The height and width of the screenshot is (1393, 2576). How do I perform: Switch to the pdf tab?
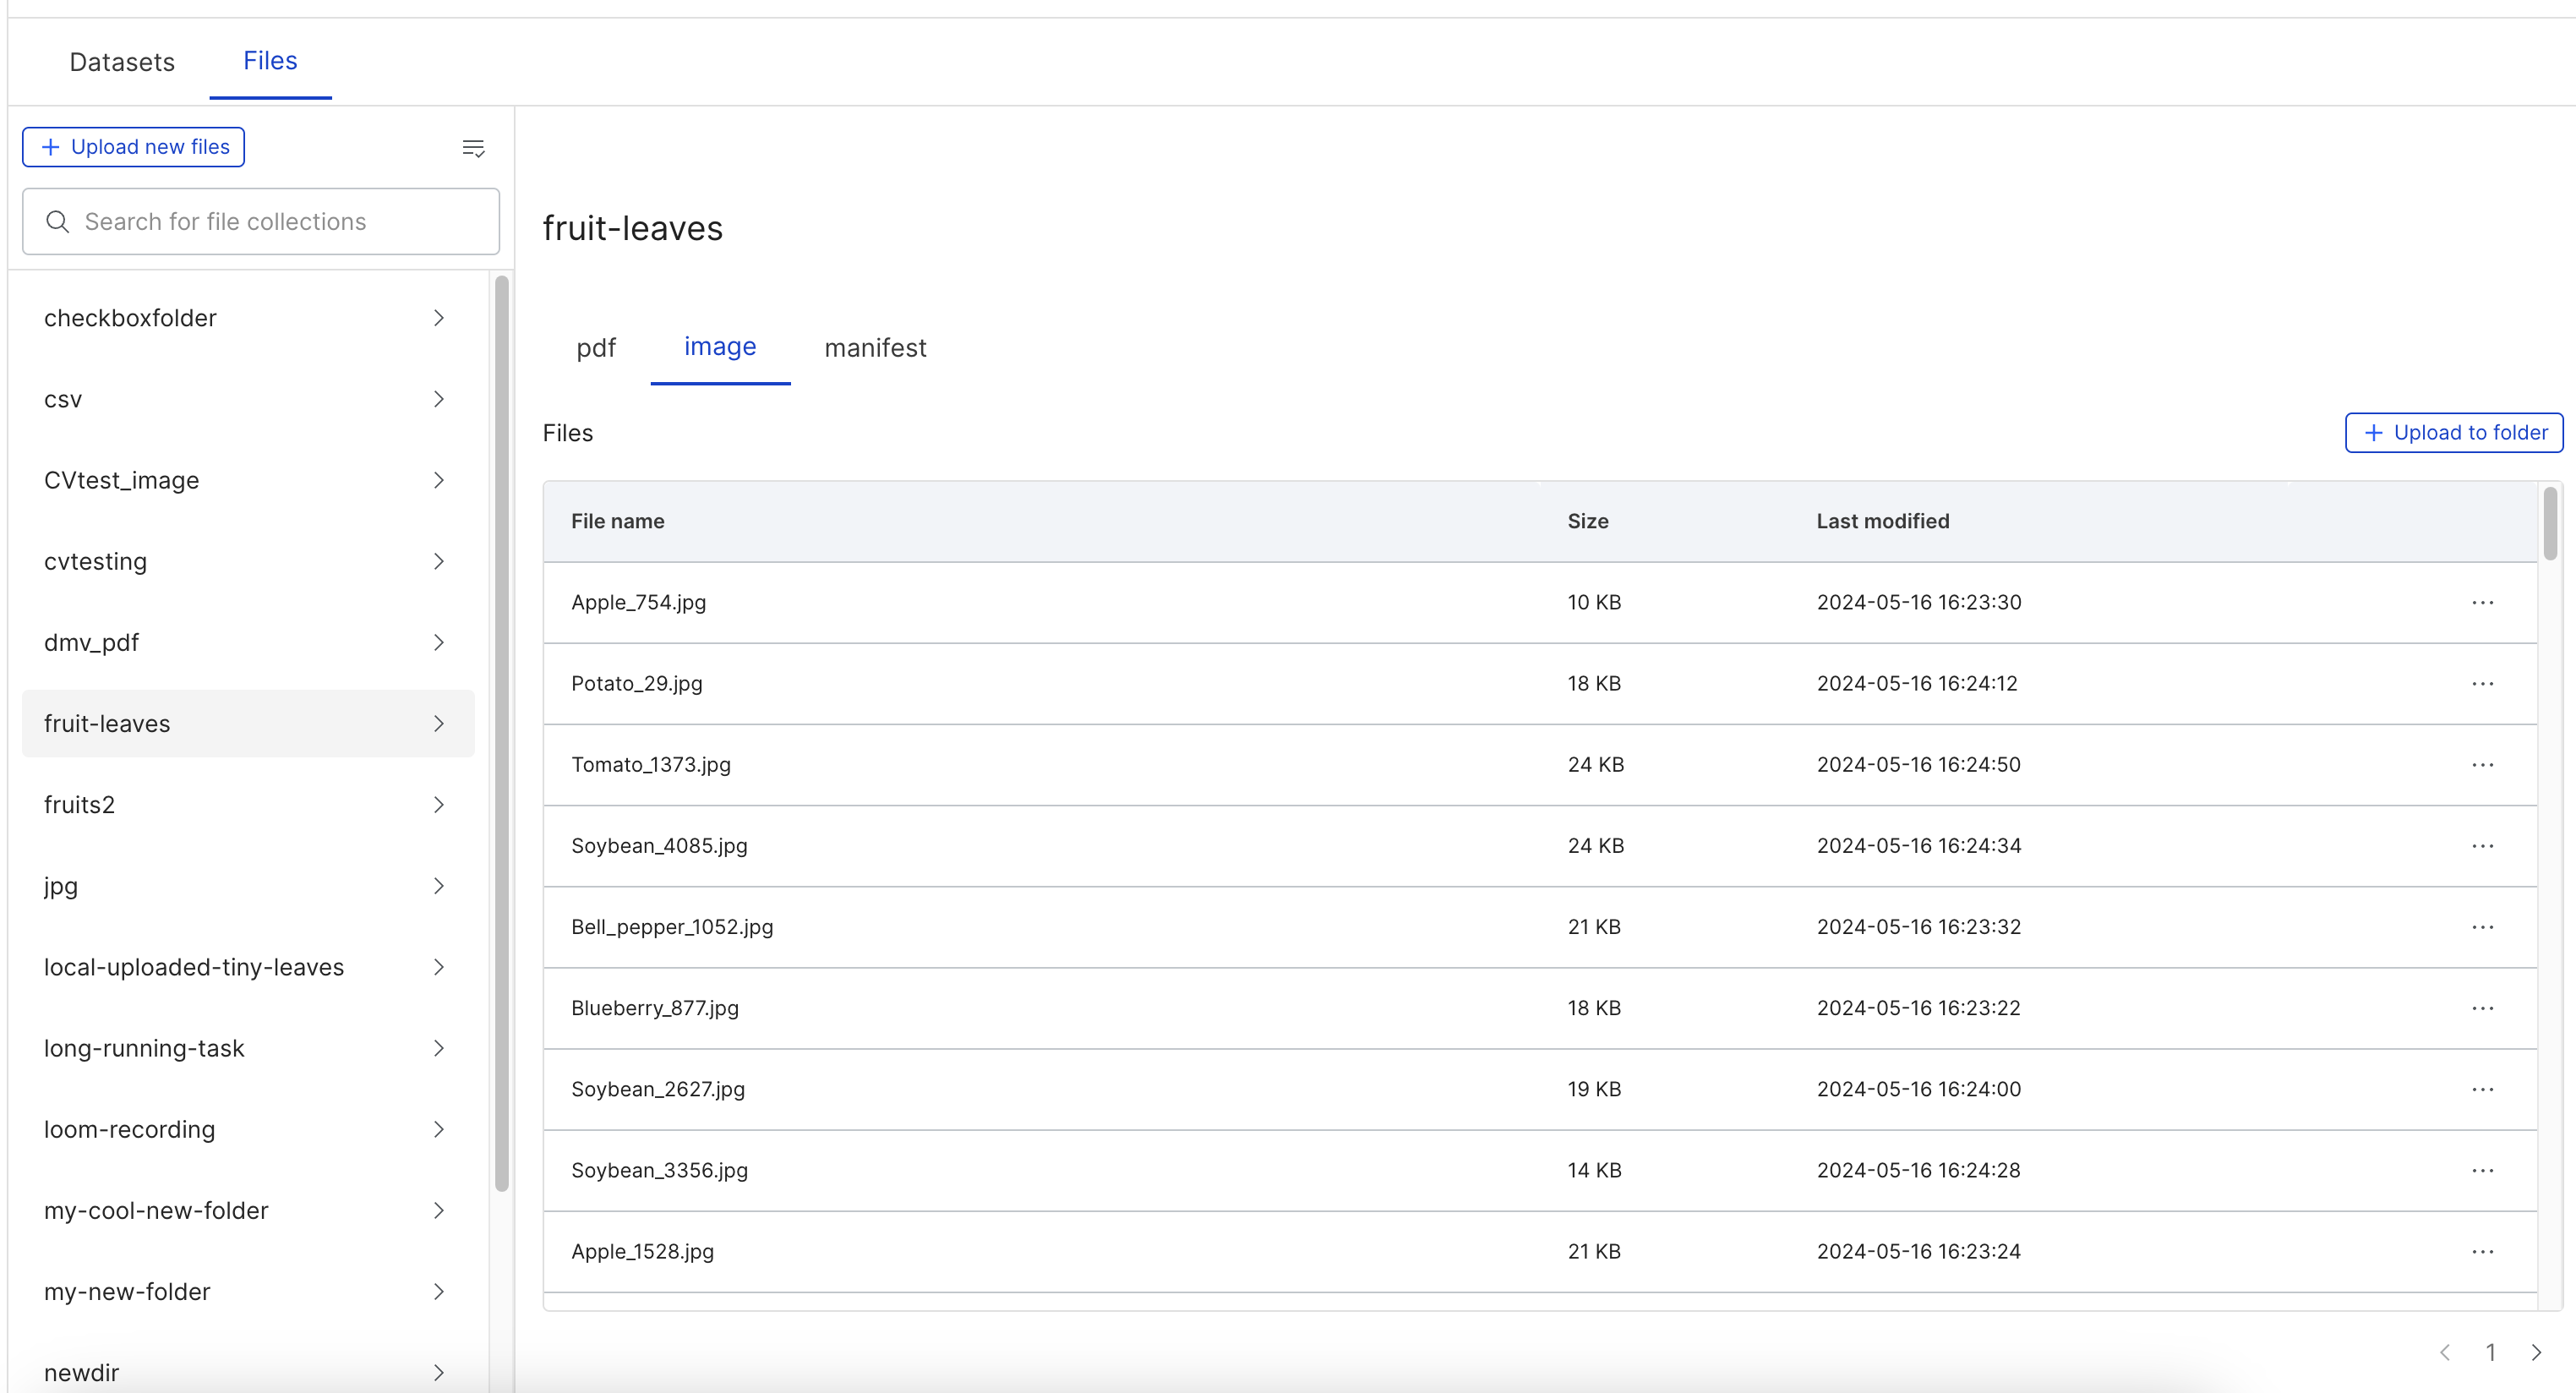click(x=595, y=347)
